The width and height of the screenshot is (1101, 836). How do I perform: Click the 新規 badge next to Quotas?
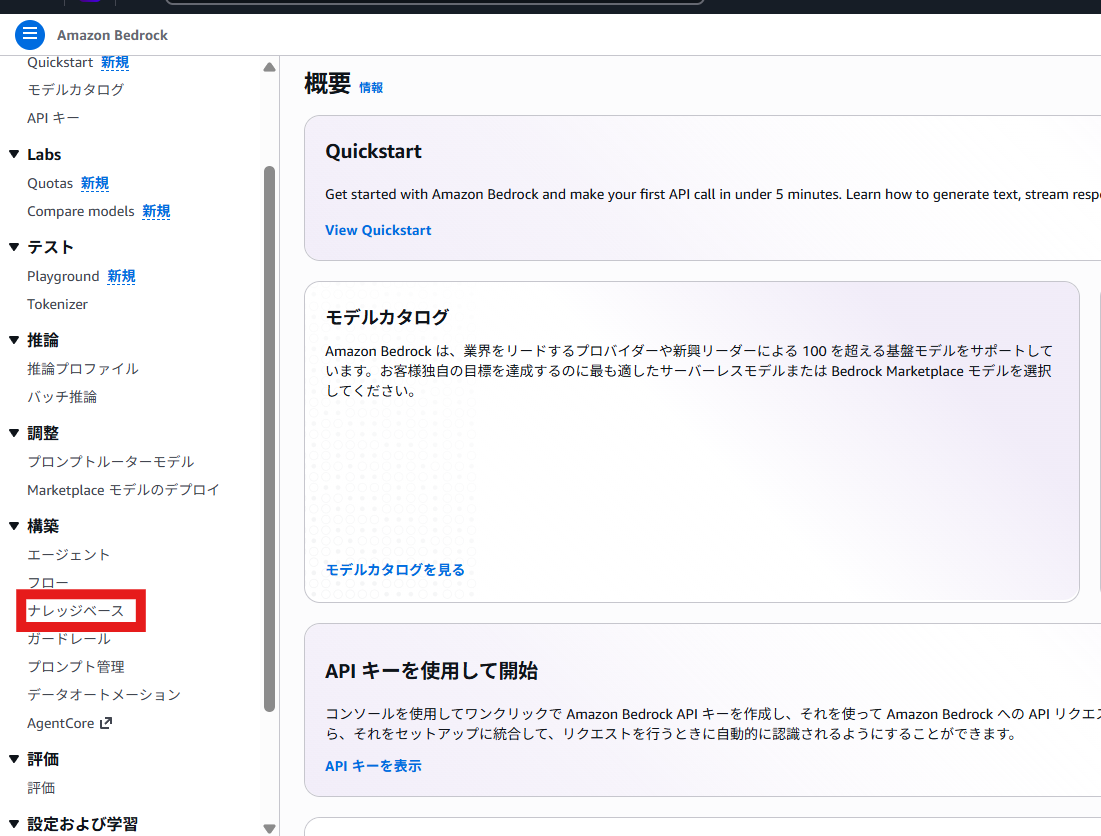95,183
